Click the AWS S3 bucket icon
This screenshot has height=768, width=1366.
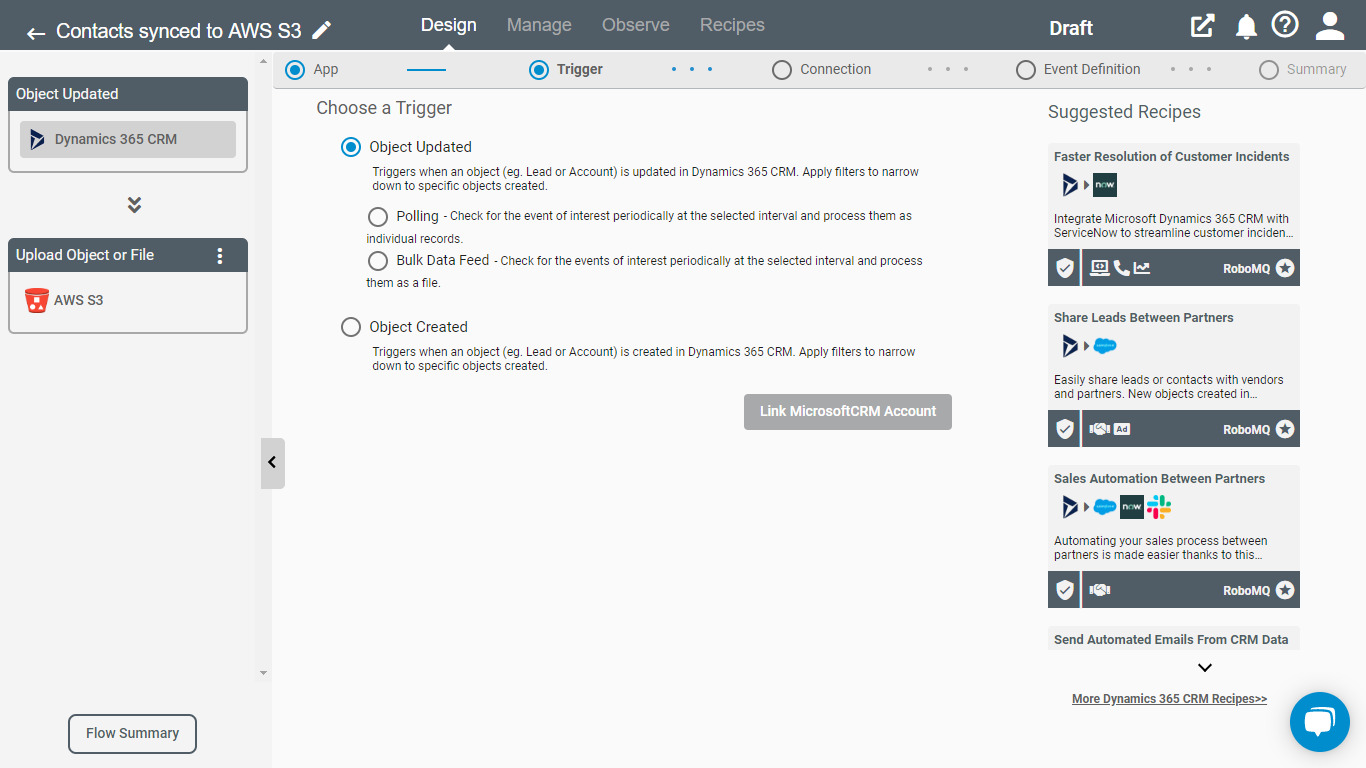[37, 300]
